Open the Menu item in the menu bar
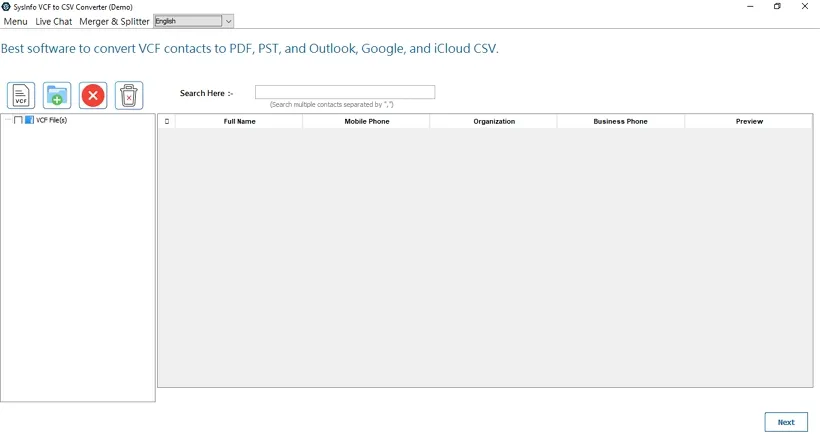Screen dimensions: 820x437 (x=15, y=21)
